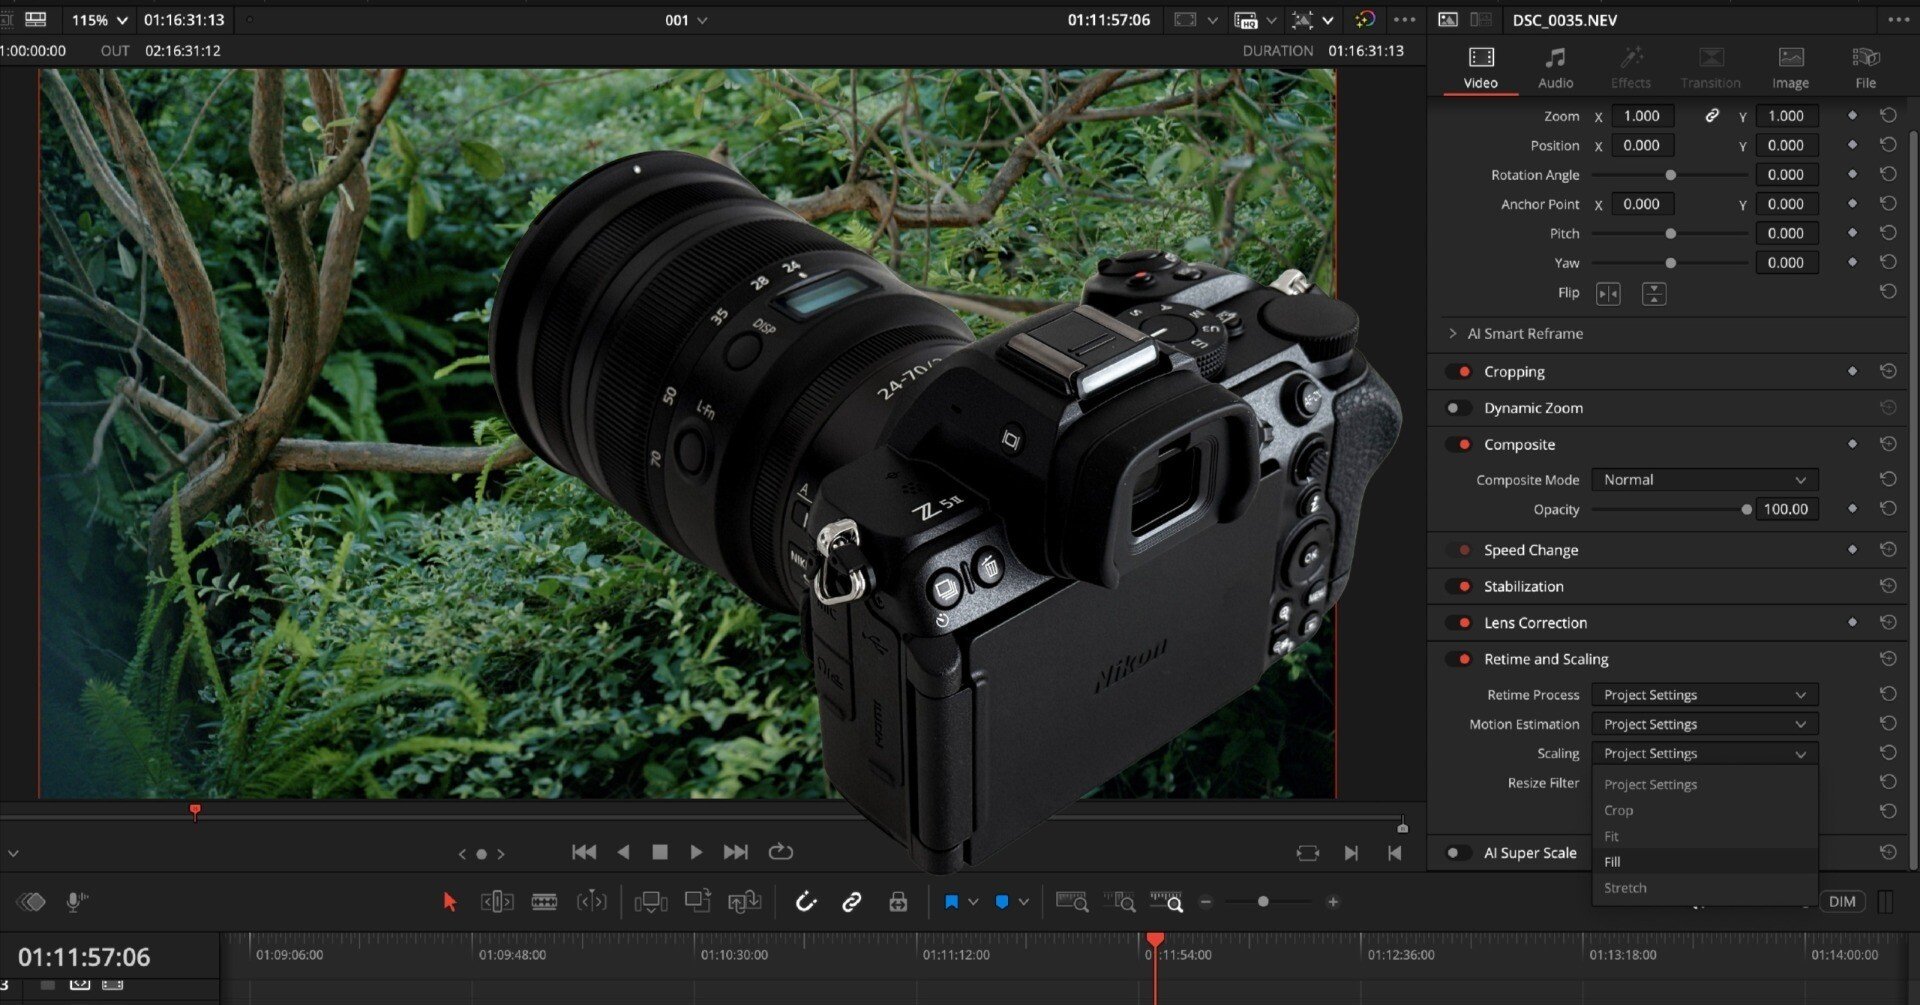The image size is (1920, 1005).
Task: Click the flip vertical icon
Action: click(x=1654, y=294)
